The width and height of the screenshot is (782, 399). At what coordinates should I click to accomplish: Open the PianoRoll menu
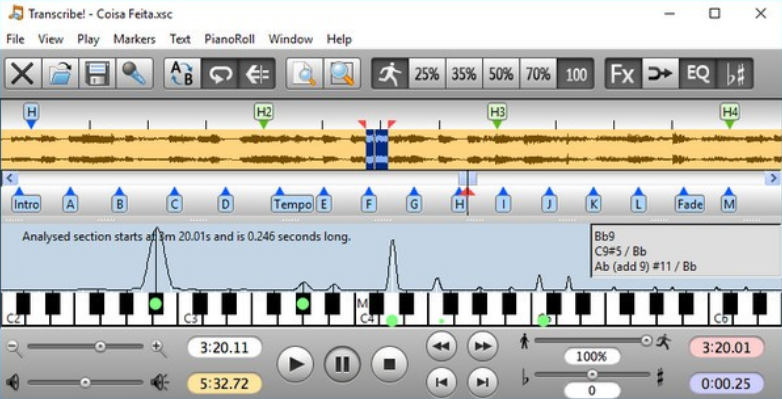pyautogui.click(x=229, y=39)
